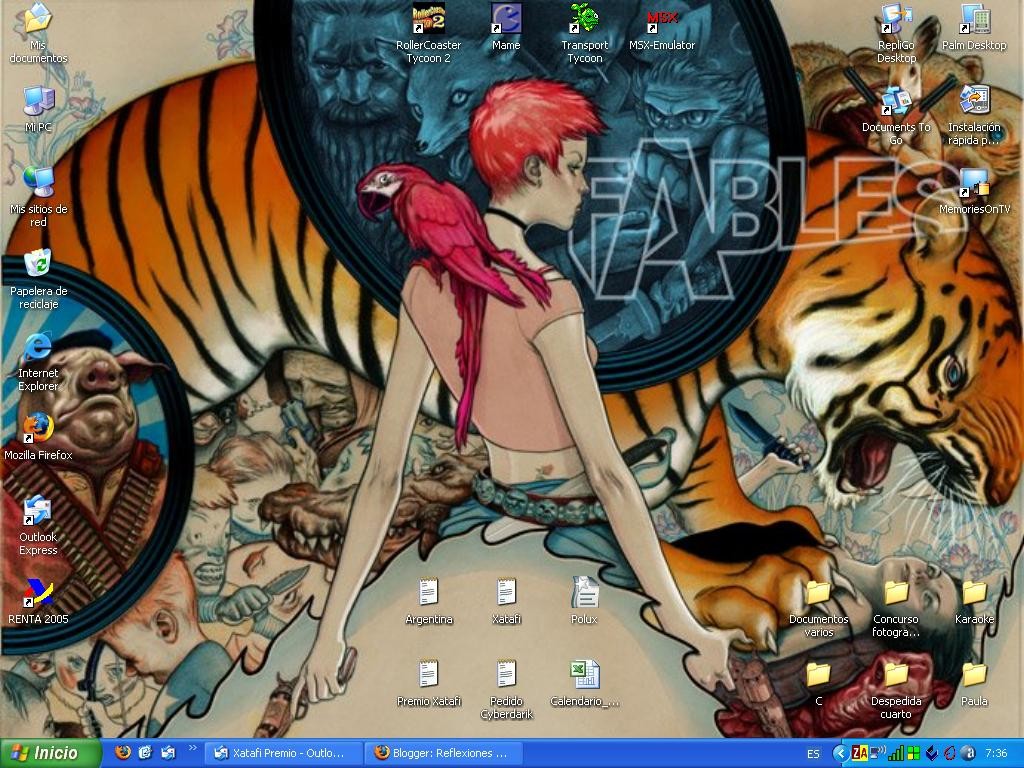1024x768 pixels.
Task: Open green signal strength bars tray icon
Action: pos(896,754)
